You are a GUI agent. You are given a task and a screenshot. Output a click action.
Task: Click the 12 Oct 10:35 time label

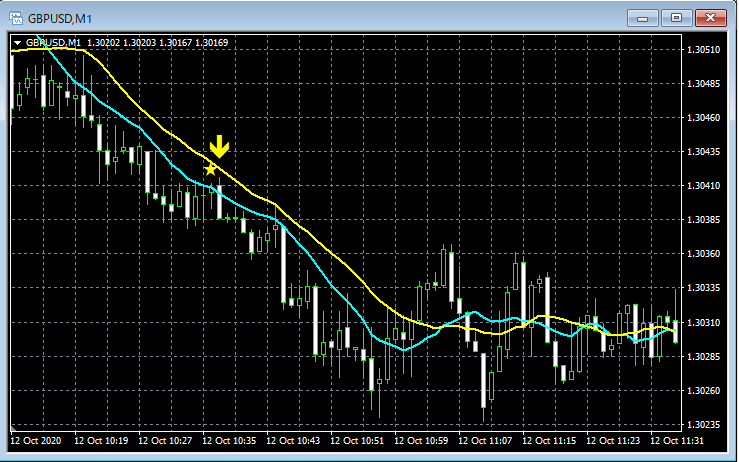[229, 441]
